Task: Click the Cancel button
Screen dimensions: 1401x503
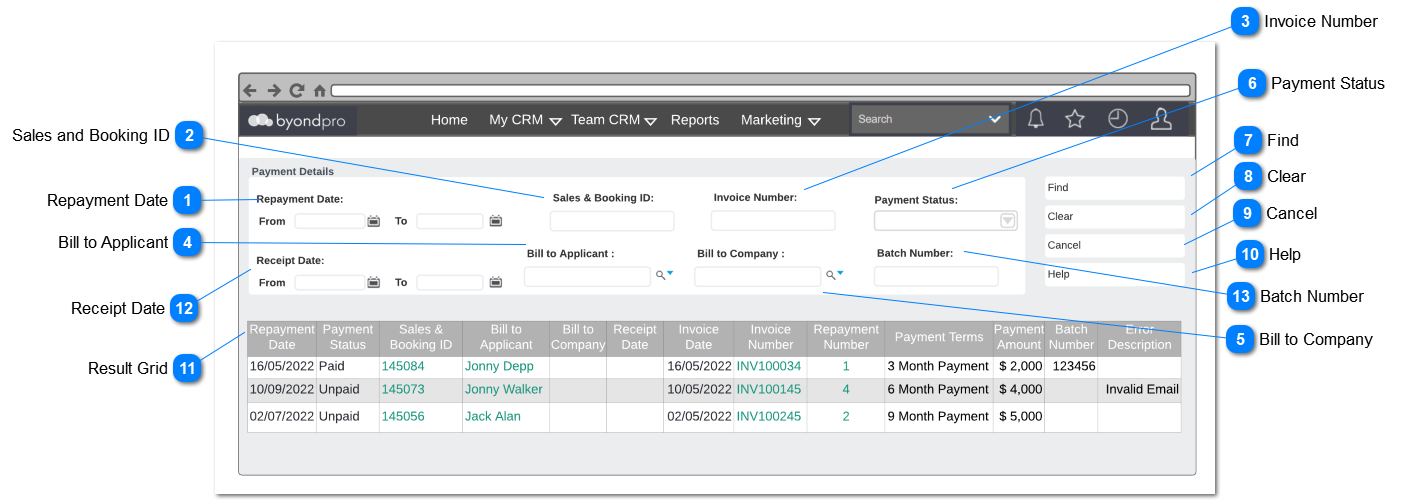Action: [x=1115, y=246]
